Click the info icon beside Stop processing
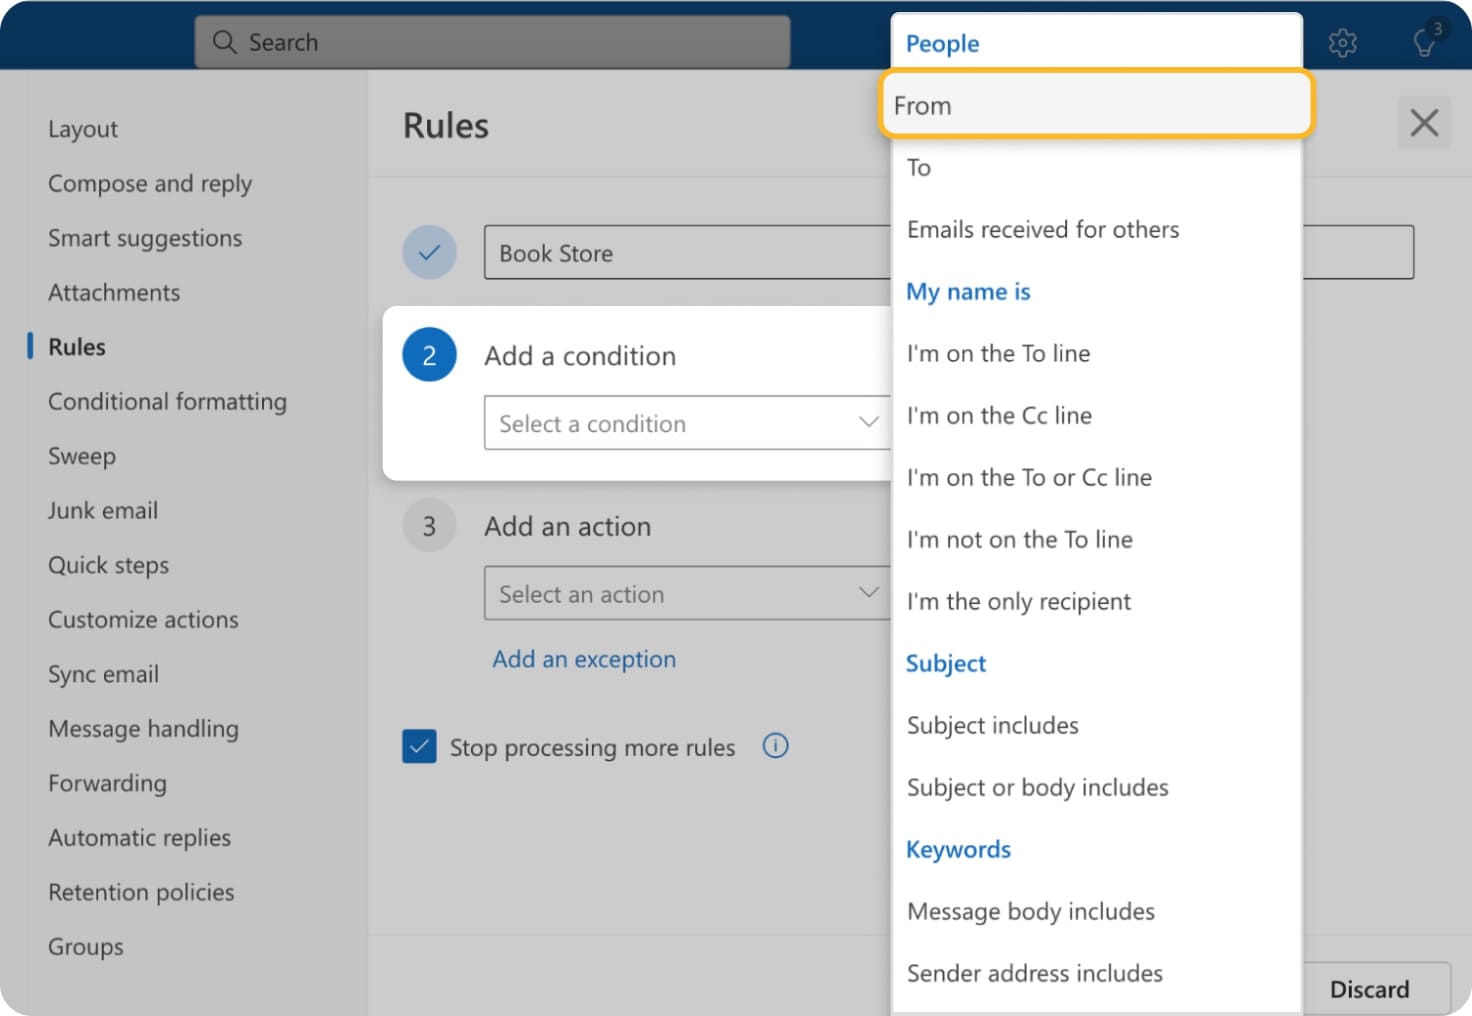1472x1016 pixels. click(x=775, y=746)
